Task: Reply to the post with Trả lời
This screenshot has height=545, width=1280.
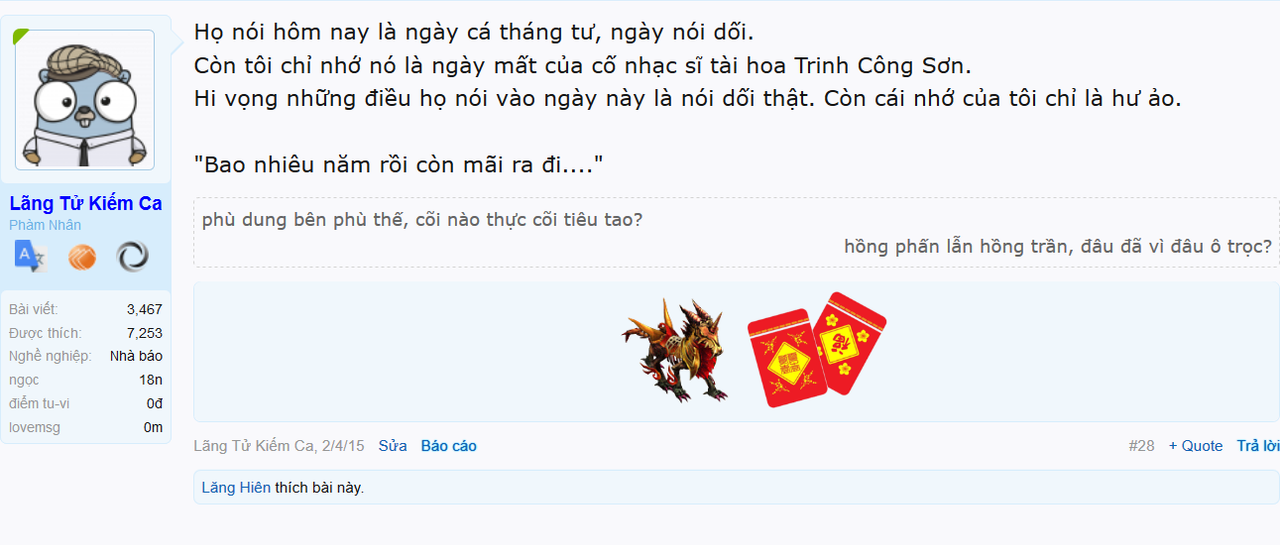Action: [1258, 446]
